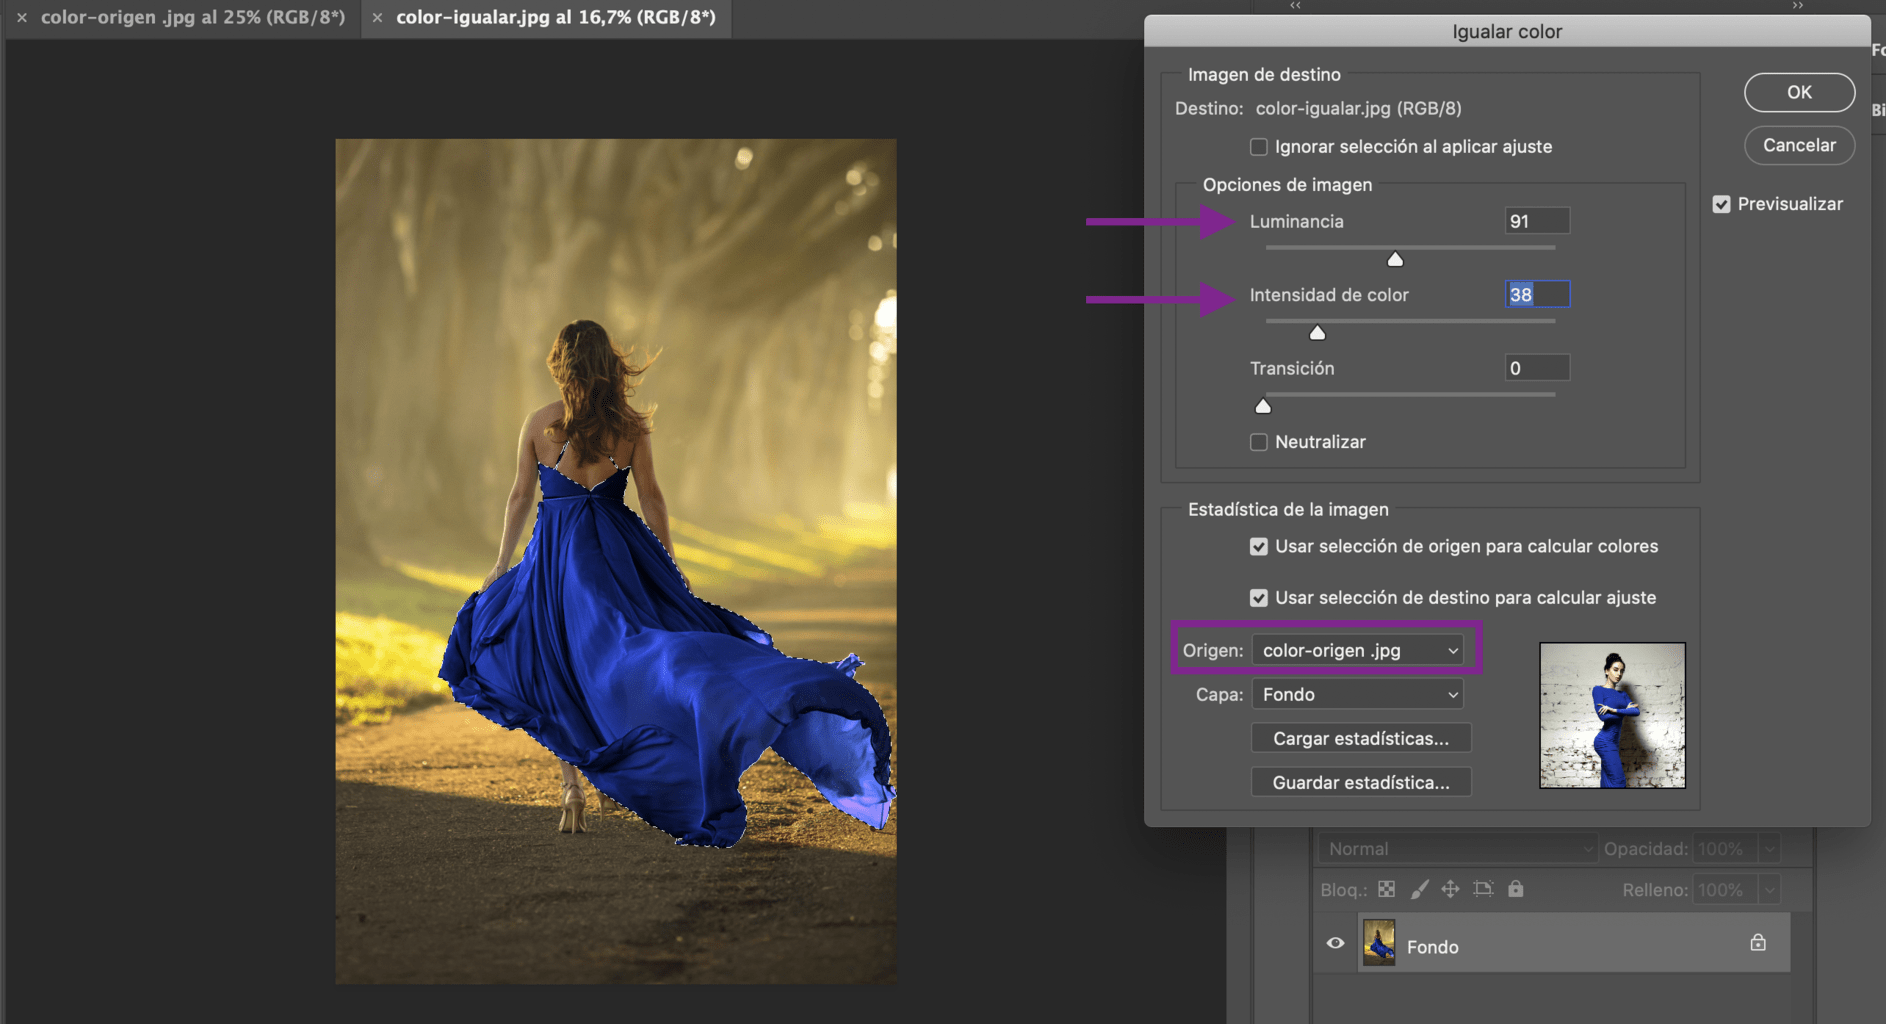1886x1024 pixels.
Task: Switch to color-origen .jpg tab
Action: tap(193, 18)
